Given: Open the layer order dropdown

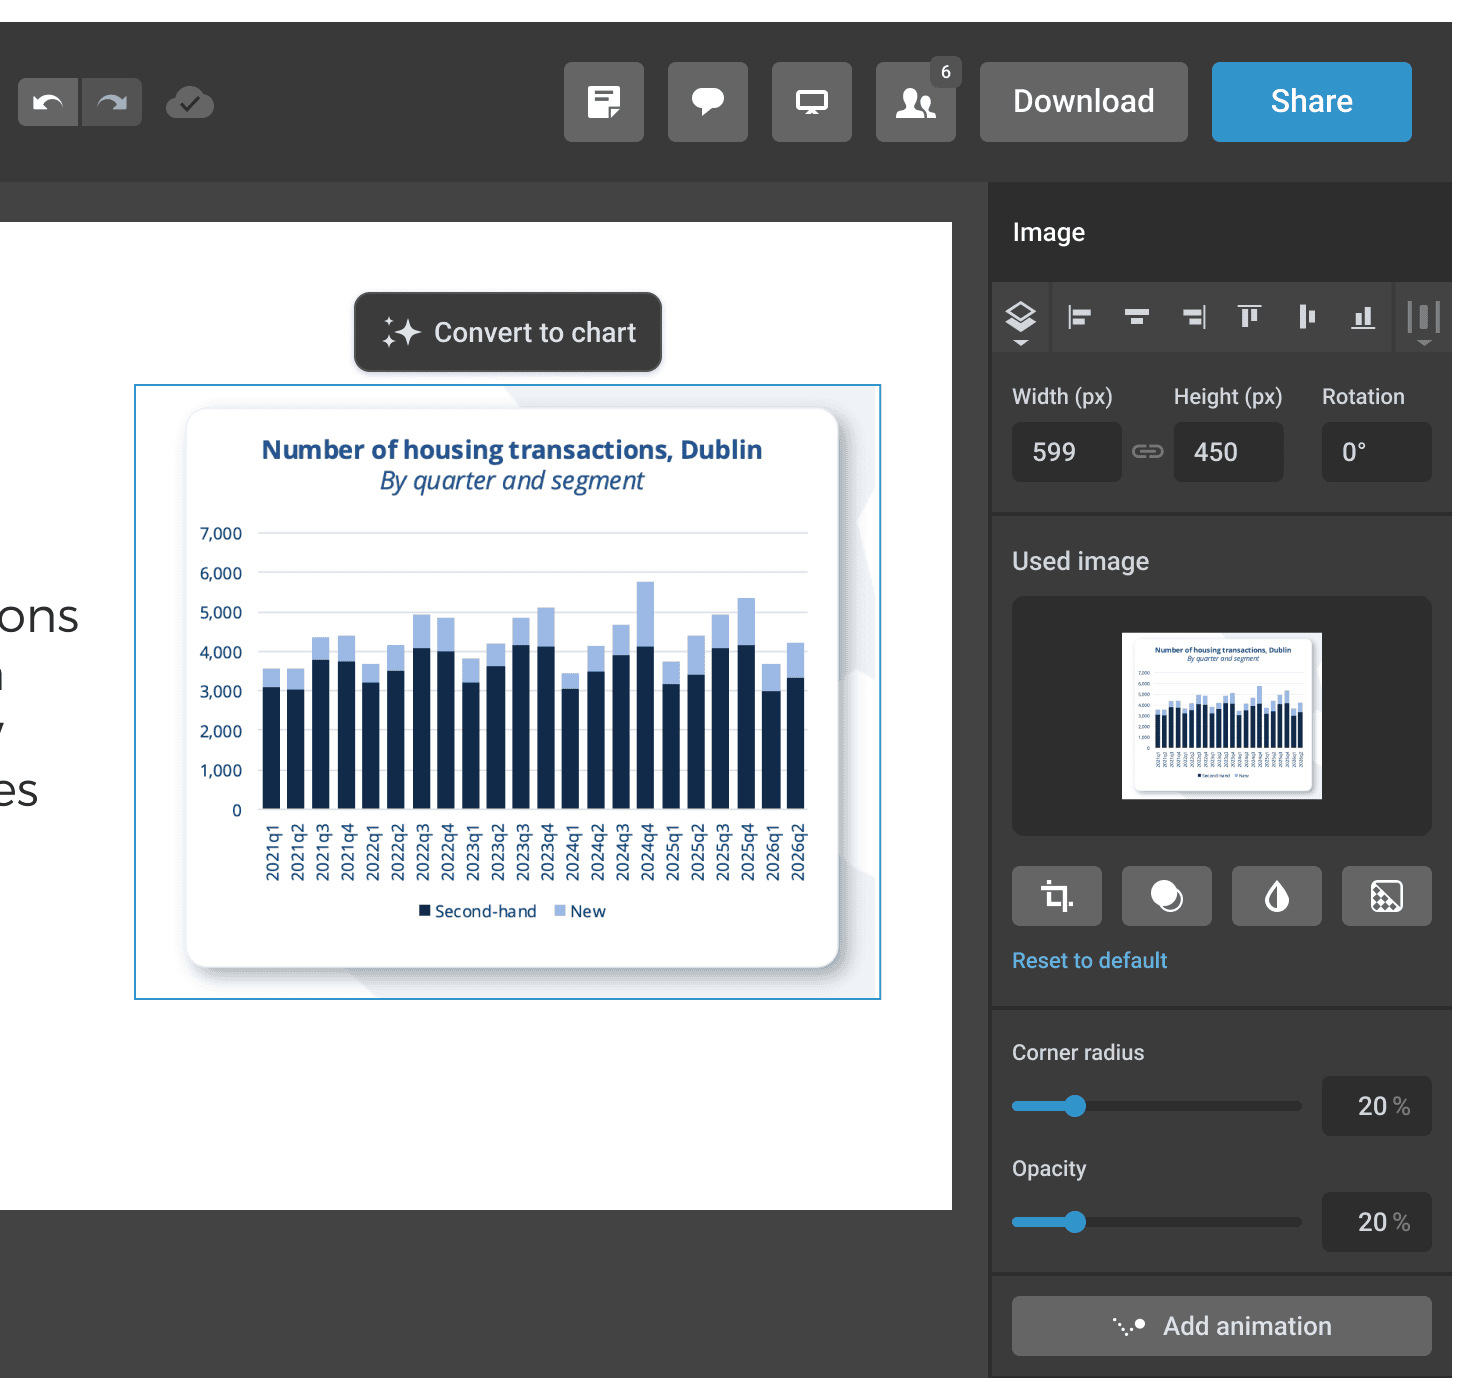Looking at the screenshot, I should tap(1020, 322).
